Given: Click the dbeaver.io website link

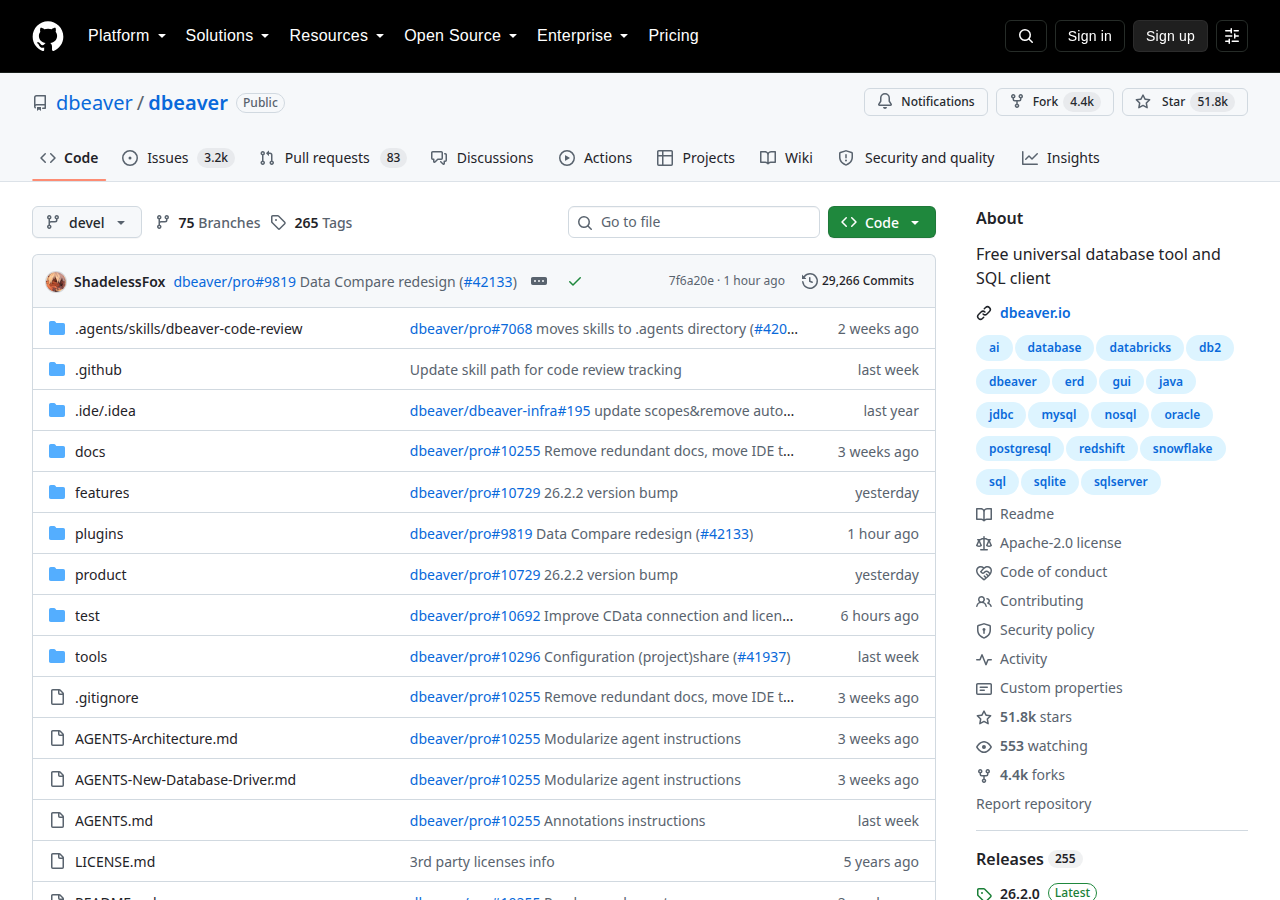Looking at the screenshot, I should click(x=1035, y=313).
